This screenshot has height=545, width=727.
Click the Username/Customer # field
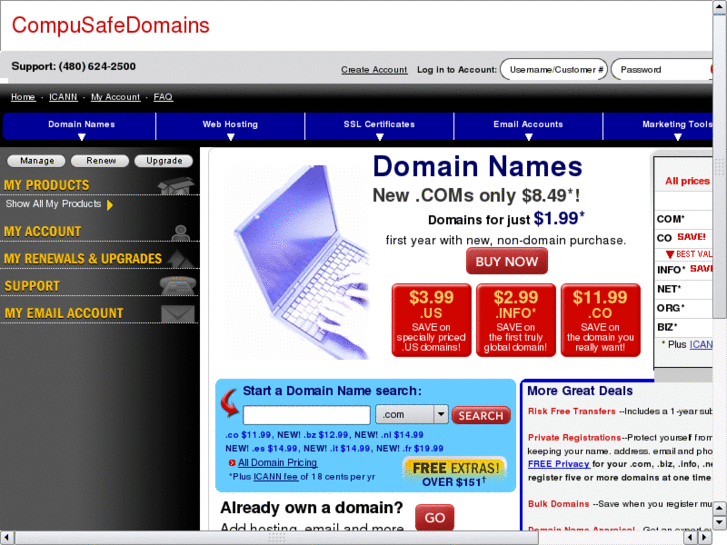click(x=554, y=70)
